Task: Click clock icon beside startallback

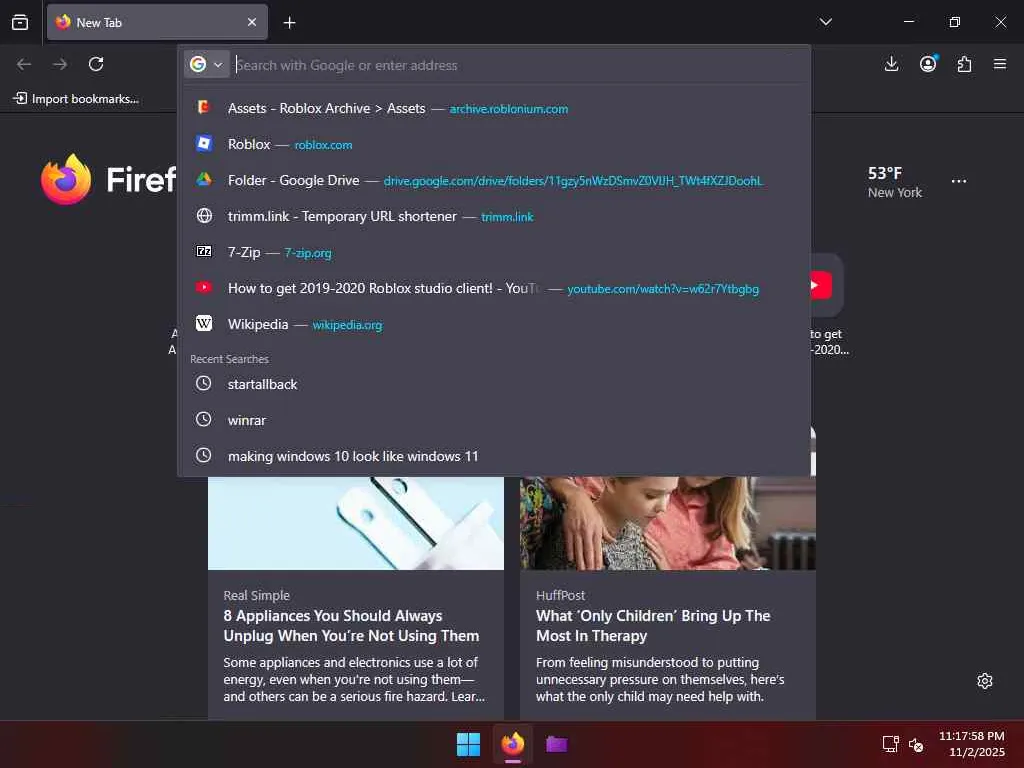Action: point(204,383)
